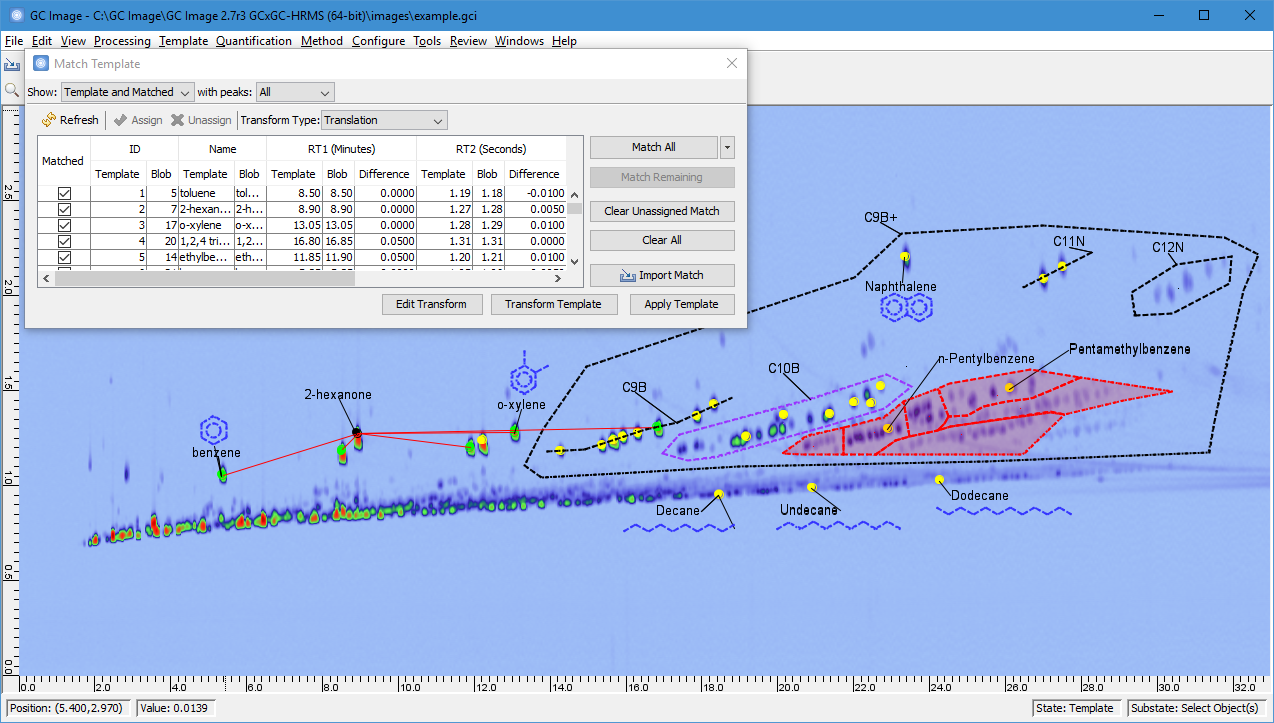Select the 2-hexanone black node on plot

[x=356, y=432]
